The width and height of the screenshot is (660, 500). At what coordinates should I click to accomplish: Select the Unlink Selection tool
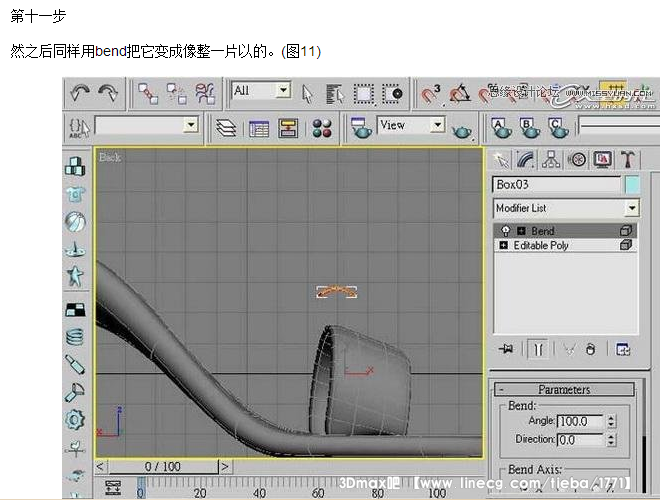[176, 93]
